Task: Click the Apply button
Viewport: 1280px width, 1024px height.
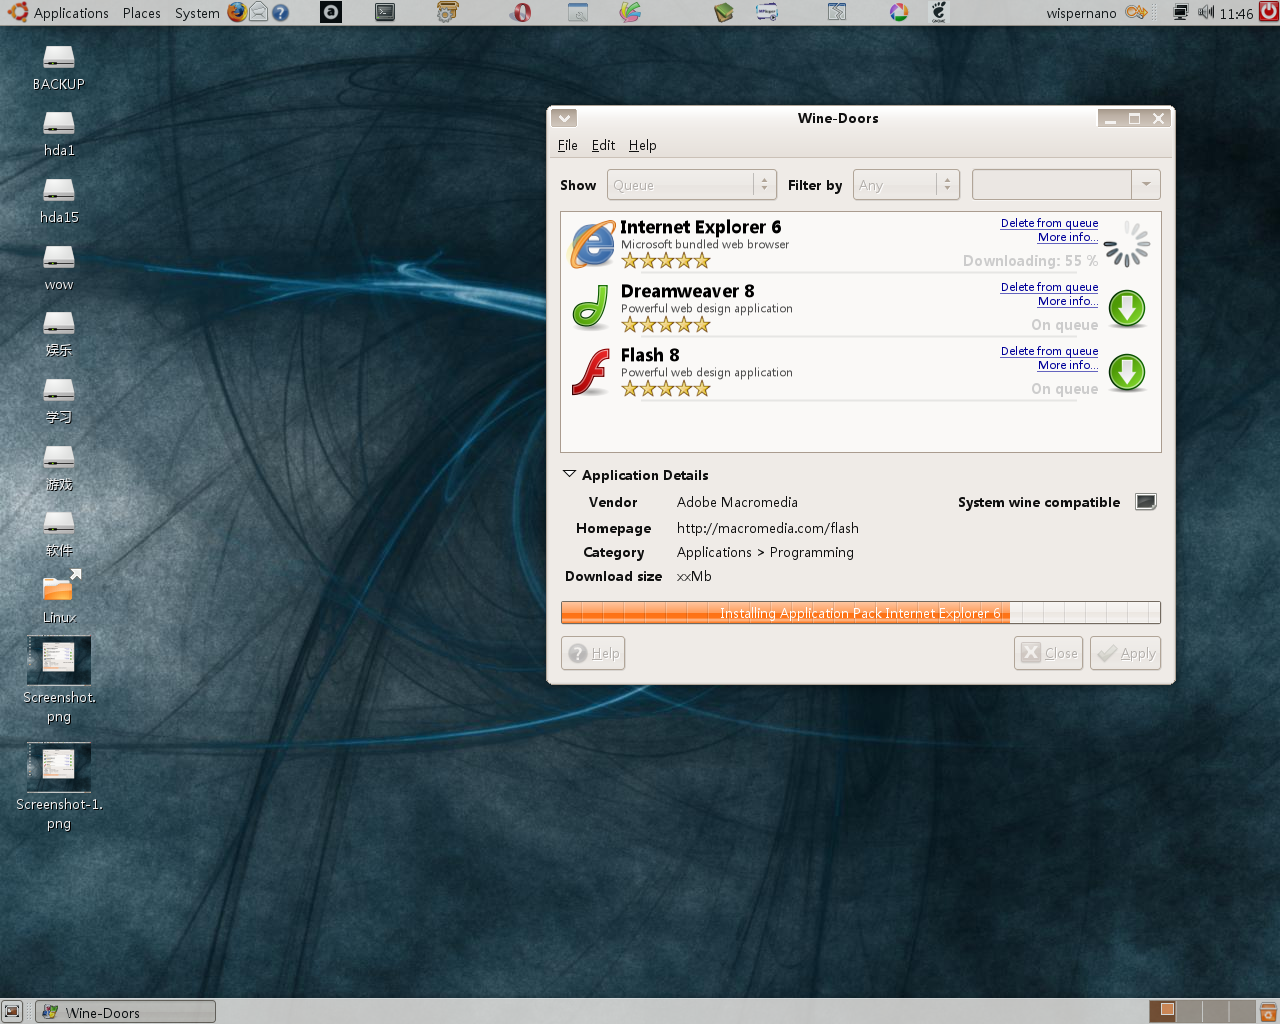Action: (1125, 653)
